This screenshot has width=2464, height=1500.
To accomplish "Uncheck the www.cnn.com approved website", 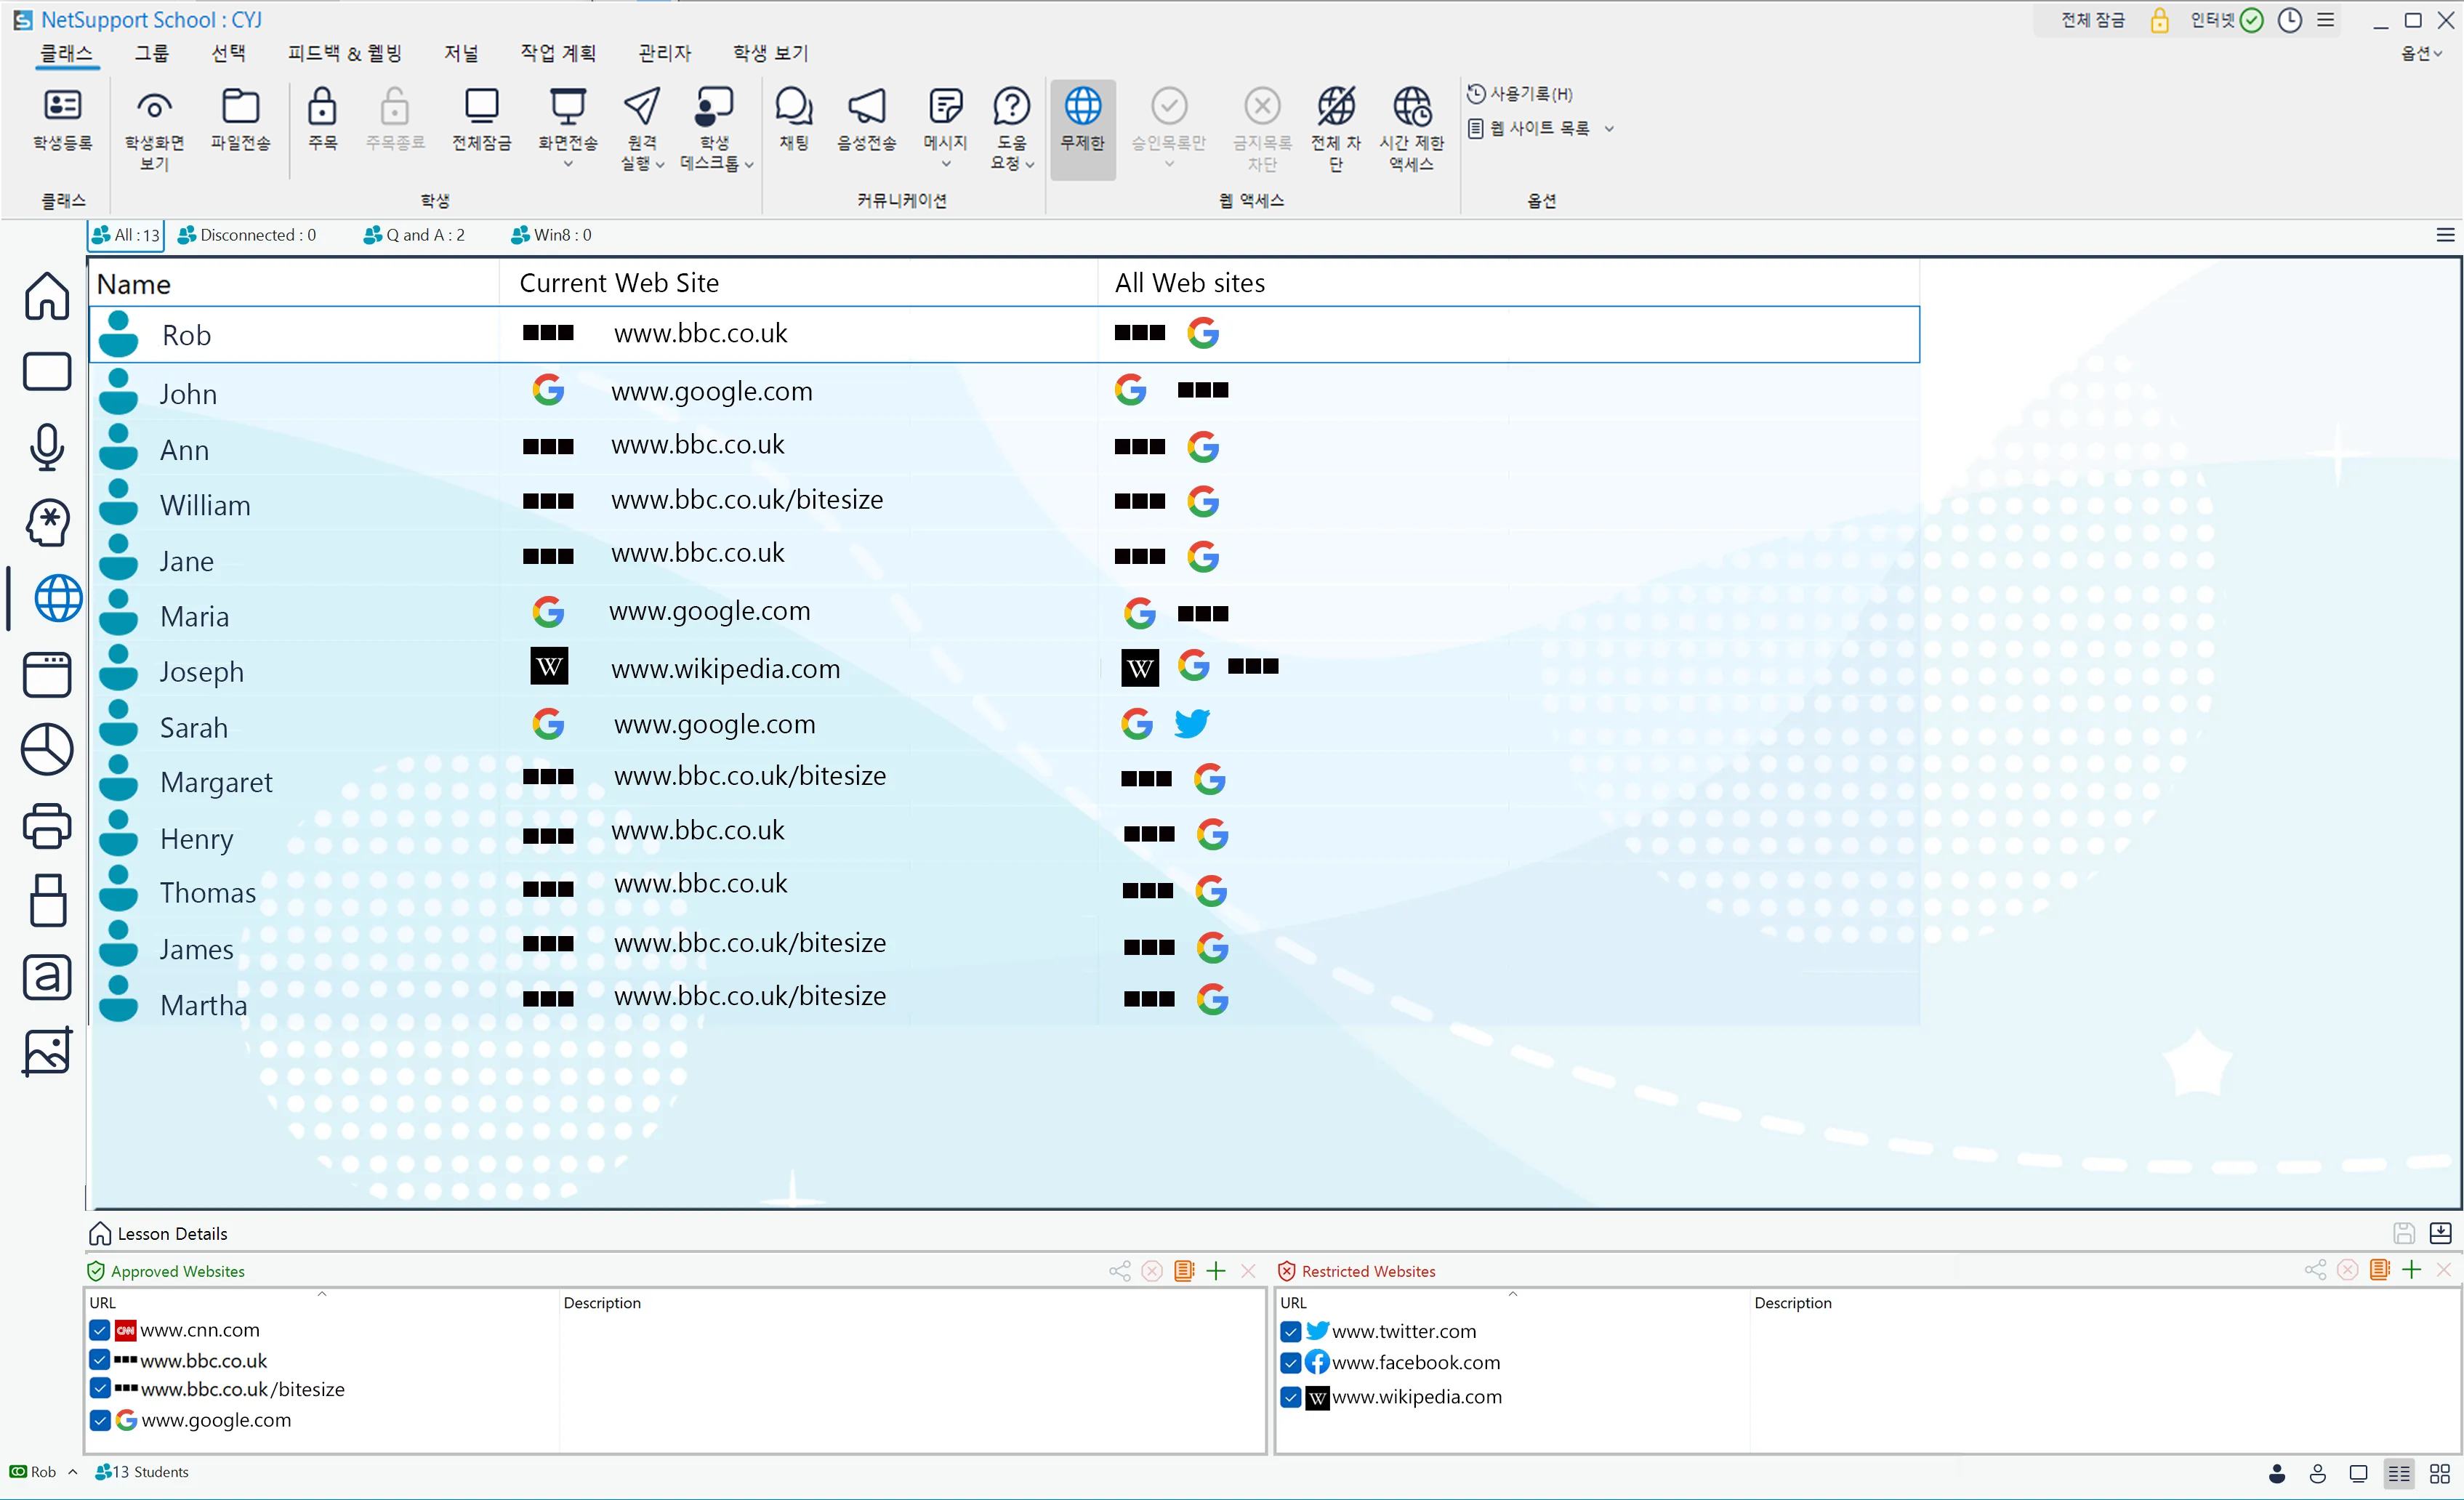I will tap(99, 1330).
